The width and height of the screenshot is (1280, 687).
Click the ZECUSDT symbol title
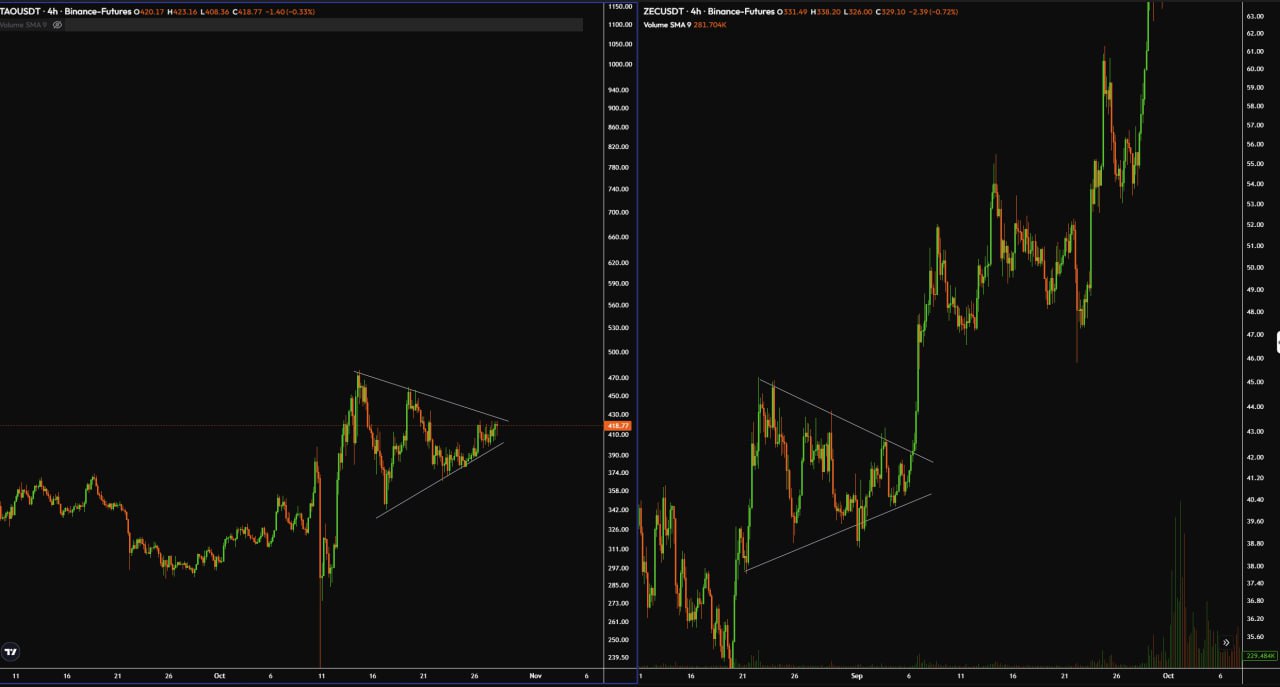pyautogui.click(x=666, y=11)
